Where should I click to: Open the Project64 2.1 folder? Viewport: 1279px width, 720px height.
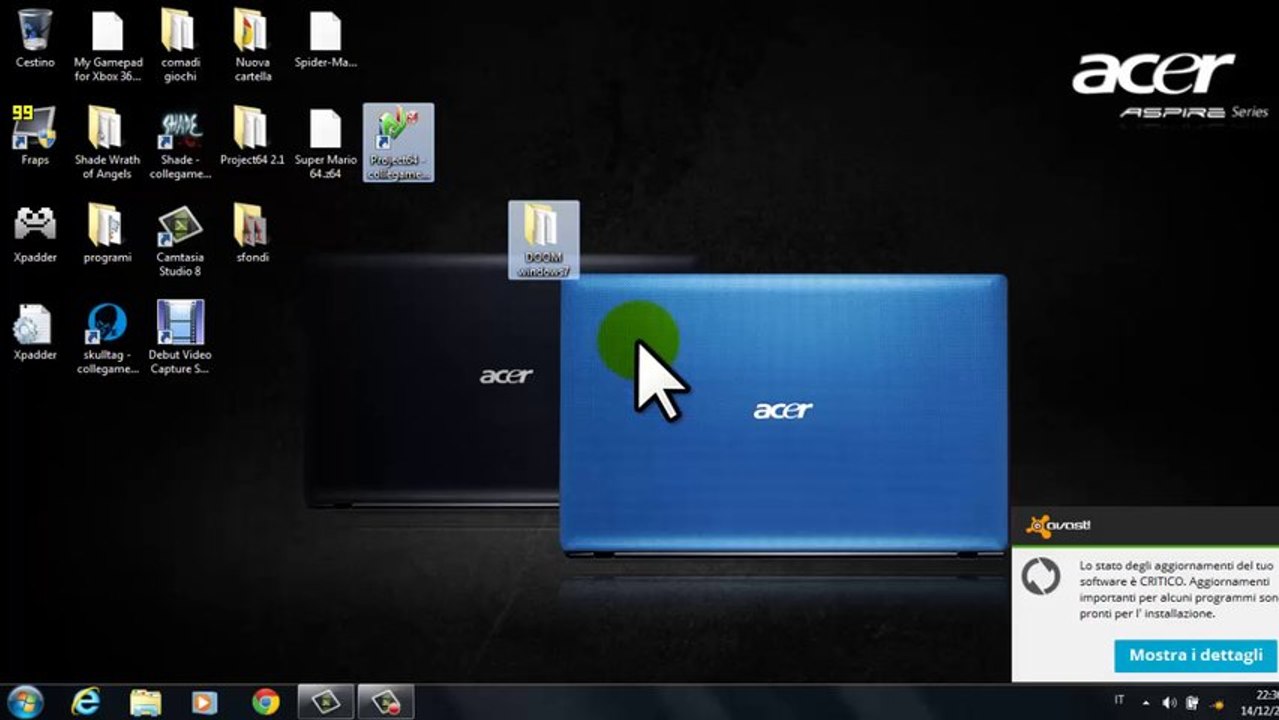(252, 136)
